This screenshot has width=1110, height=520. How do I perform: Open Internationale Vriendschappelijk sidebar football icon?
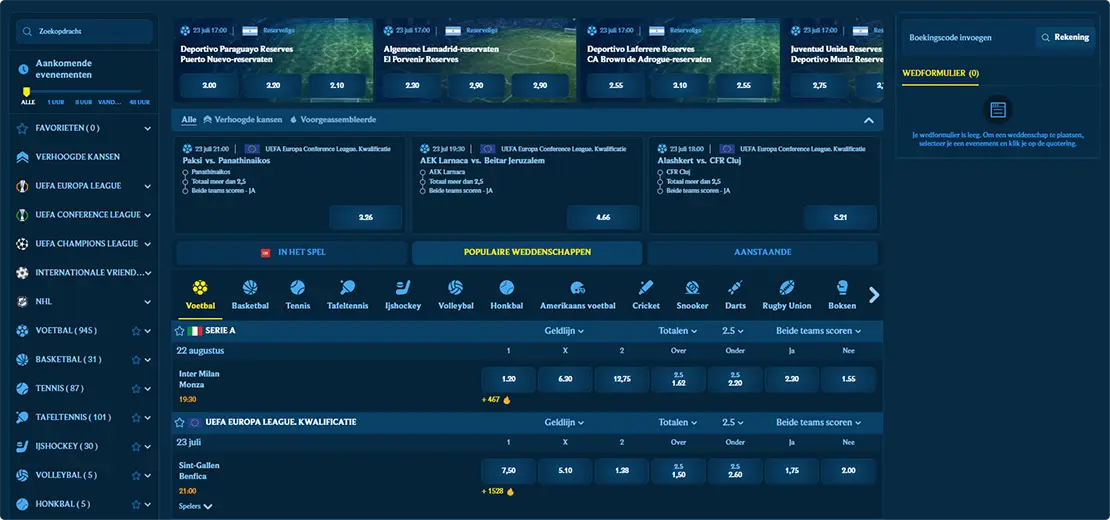(23, 272)
